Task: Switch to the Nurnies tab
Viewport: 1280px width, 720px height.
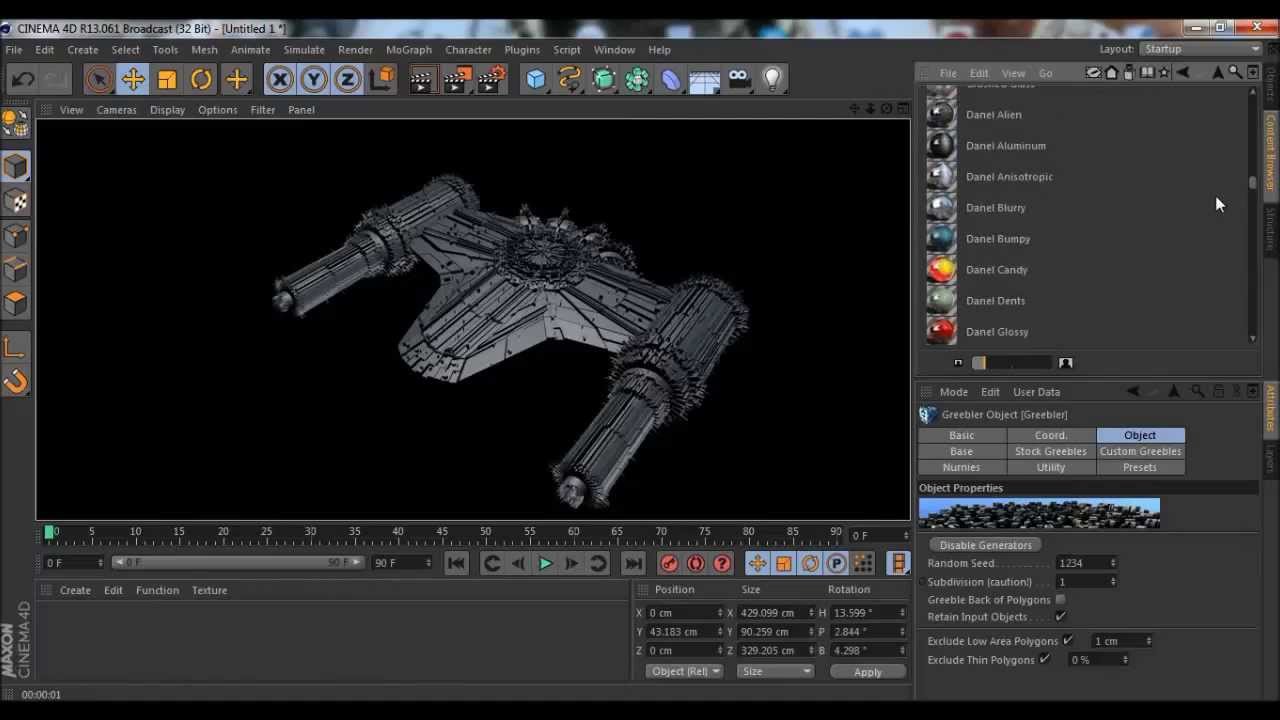Action: coord(961,468)
